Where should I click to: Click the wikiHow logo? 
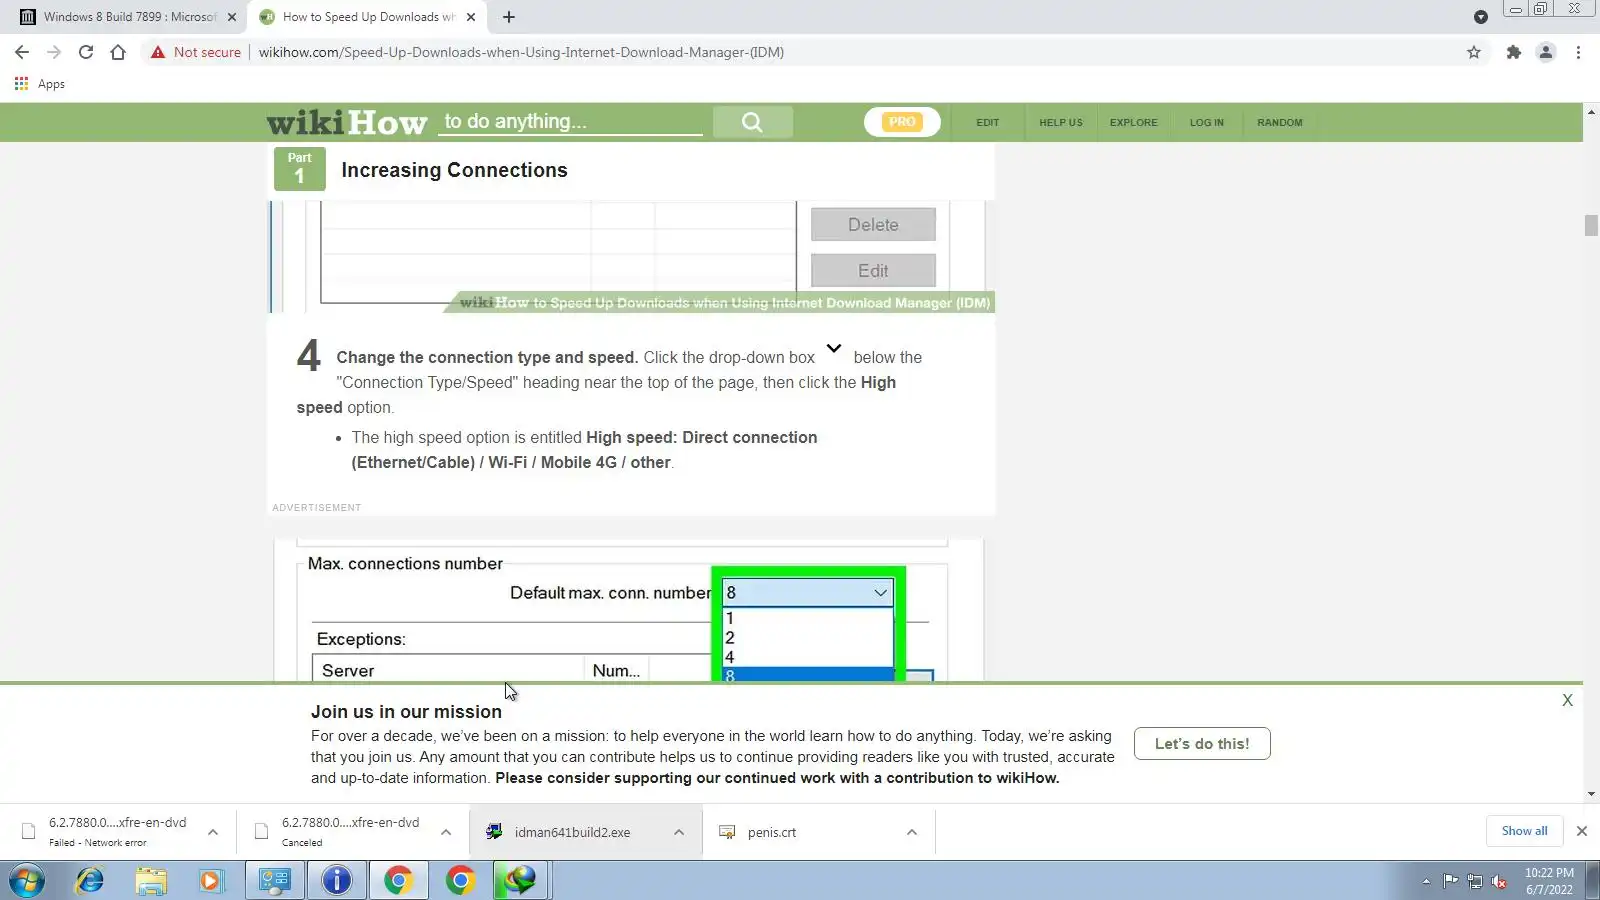pyautogui.click(x=347, y=122)
